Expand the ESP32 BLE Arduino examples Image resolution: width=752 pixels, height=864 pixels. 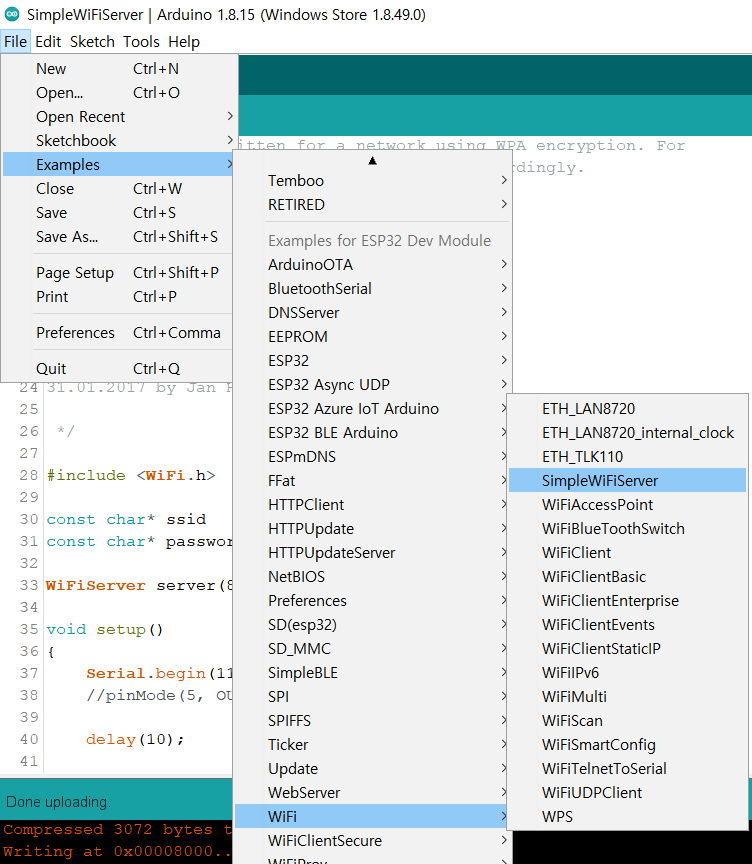332,433
